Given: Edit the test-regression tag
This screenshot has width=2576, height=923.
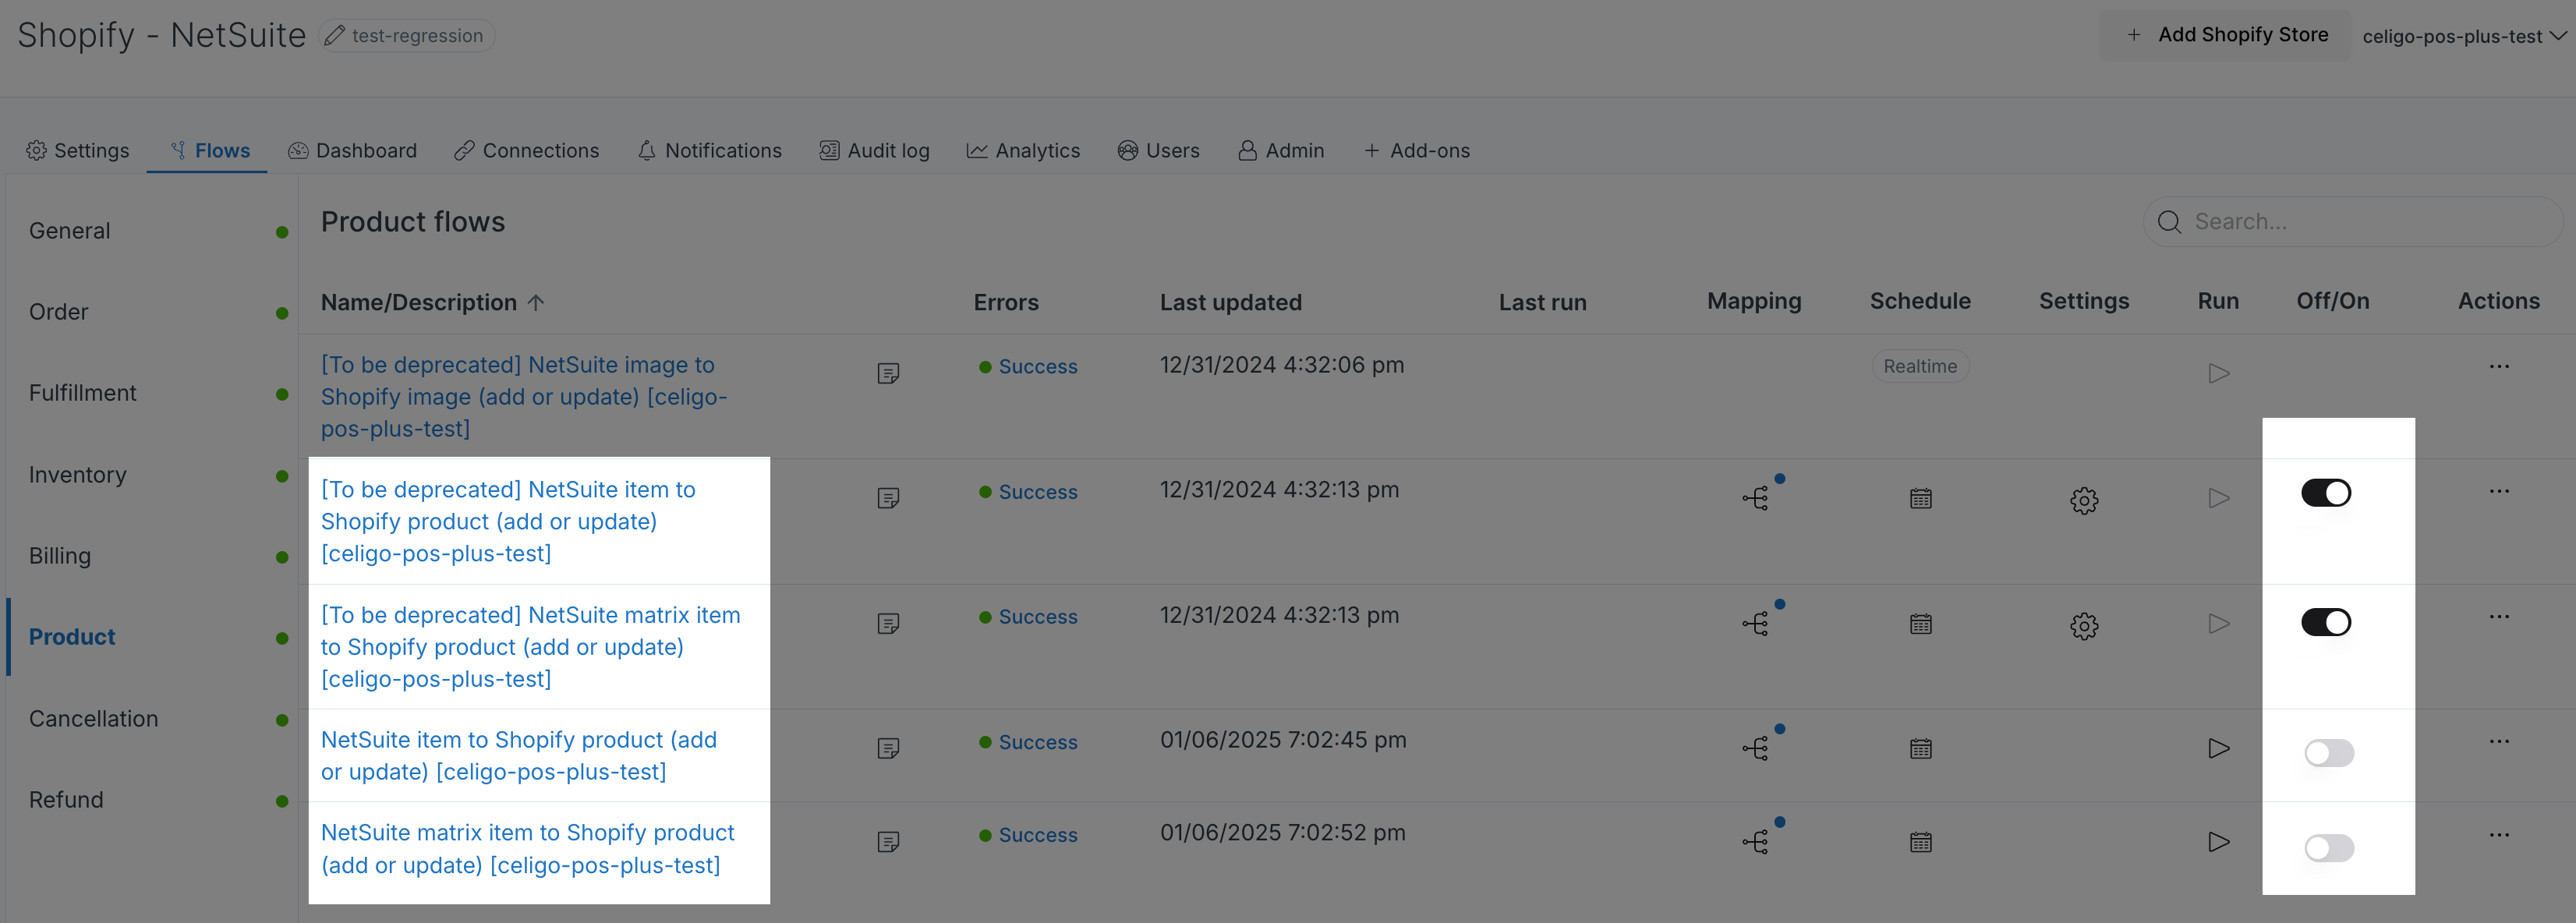Looking at the screenshot, I should (x=407, y=36).
